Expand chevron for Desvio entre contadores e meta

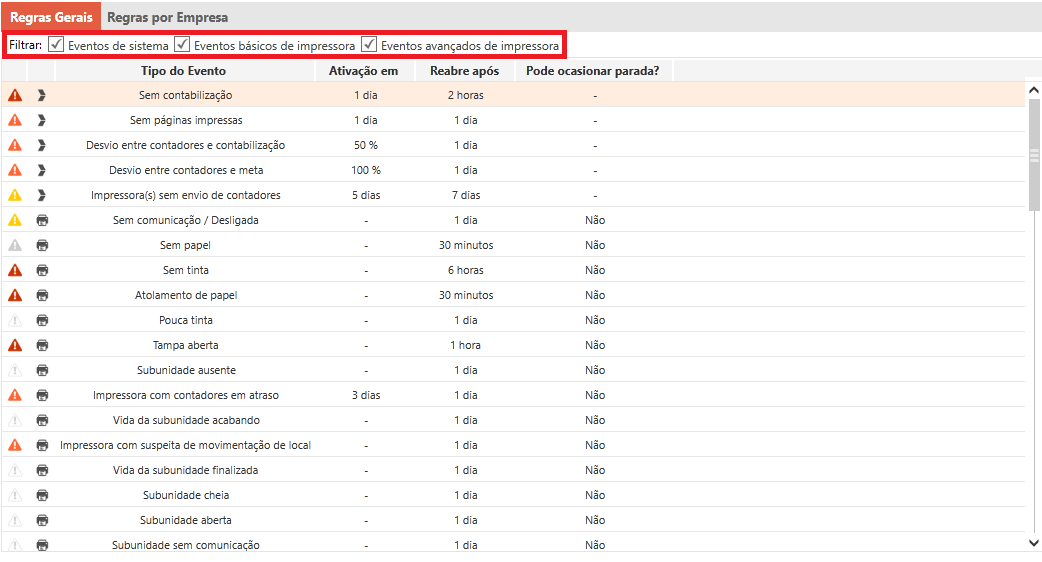(42, 170)
